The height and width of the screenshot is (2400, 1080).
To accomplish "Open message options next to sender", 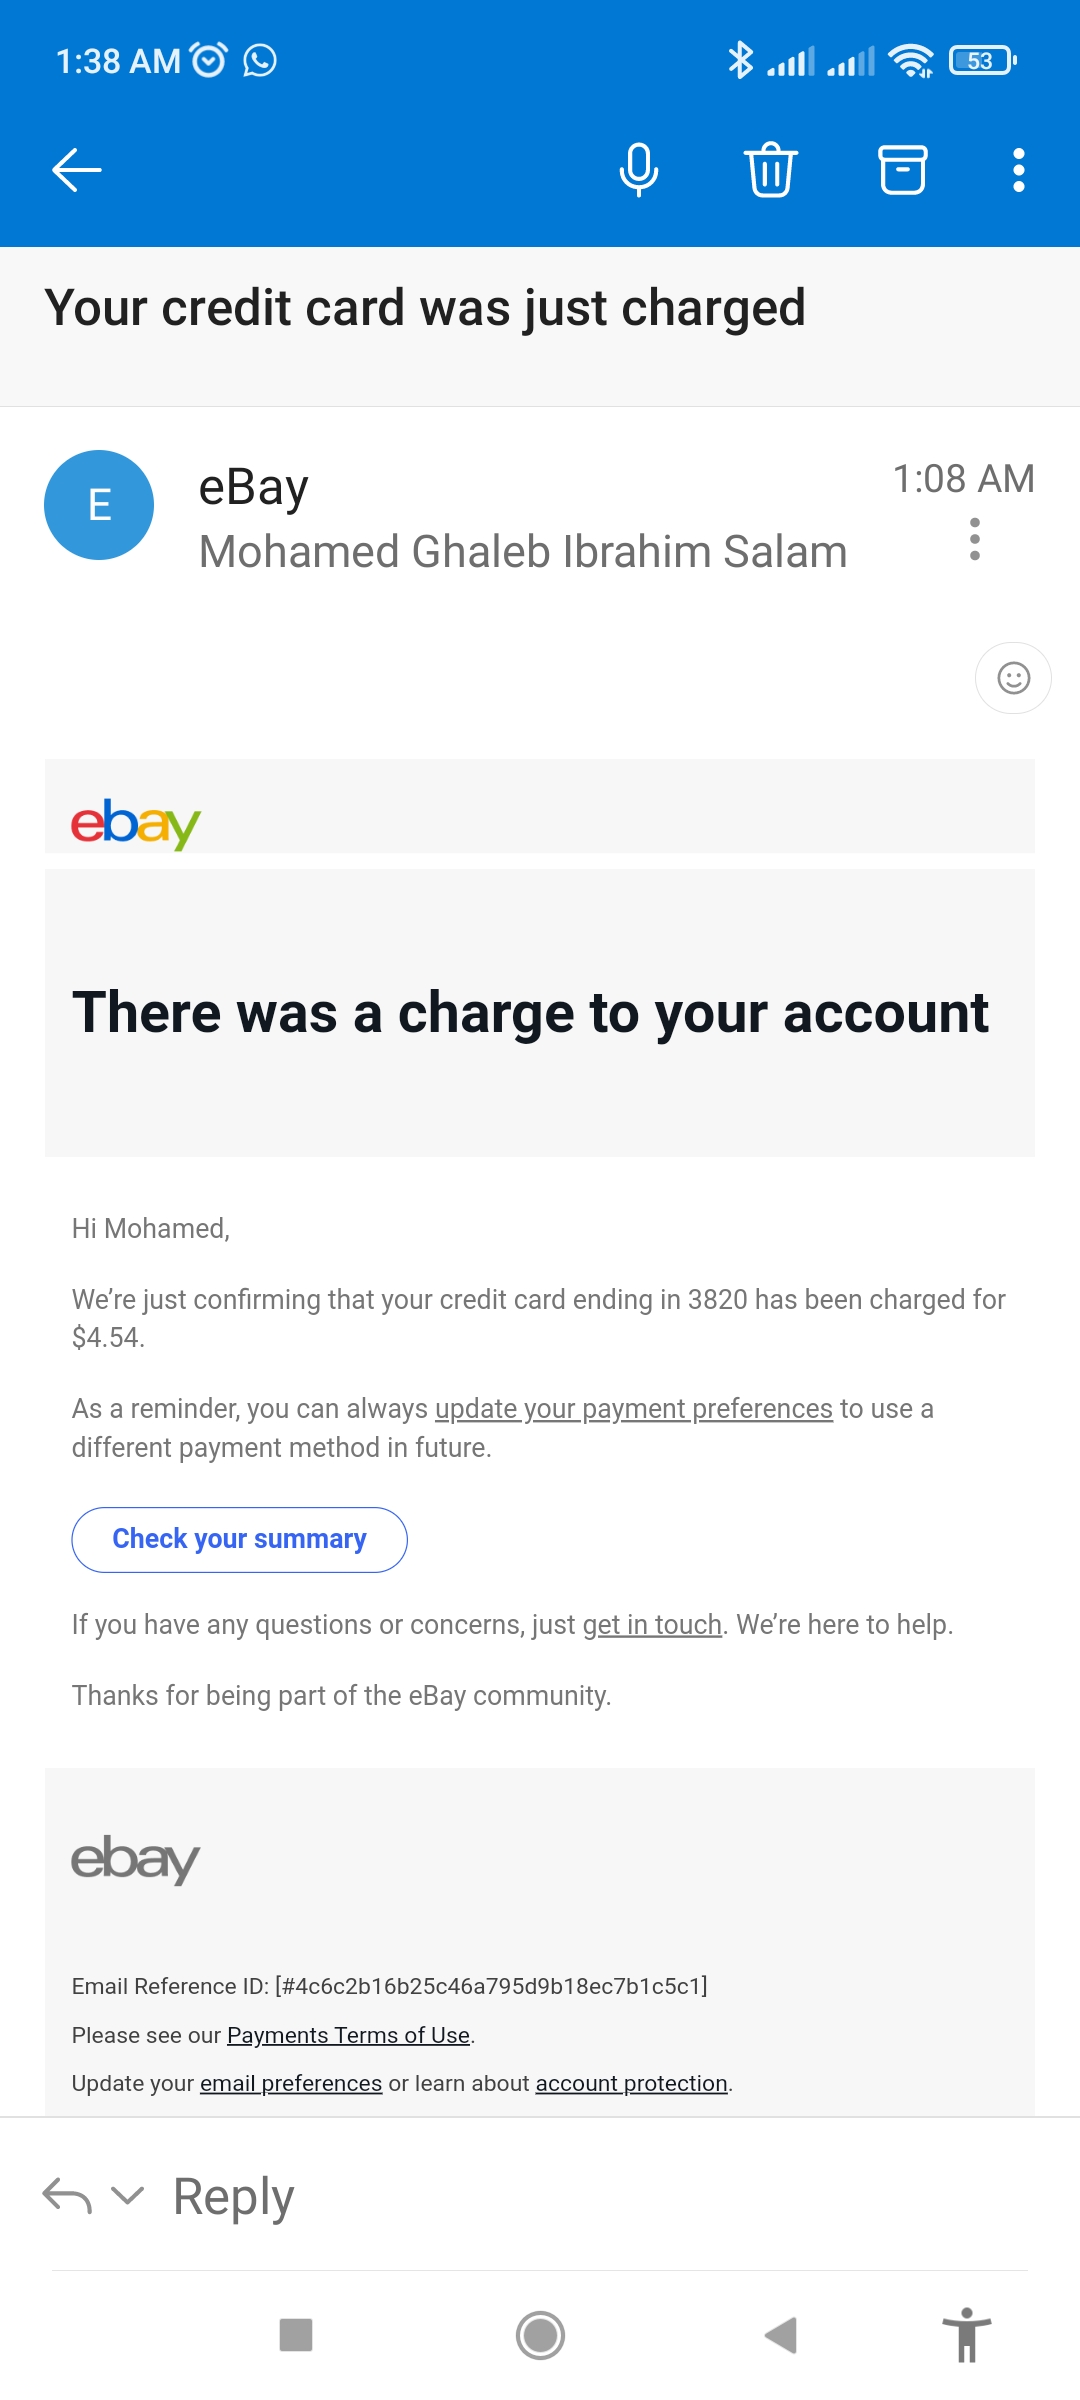I will [x=974, y=539].
